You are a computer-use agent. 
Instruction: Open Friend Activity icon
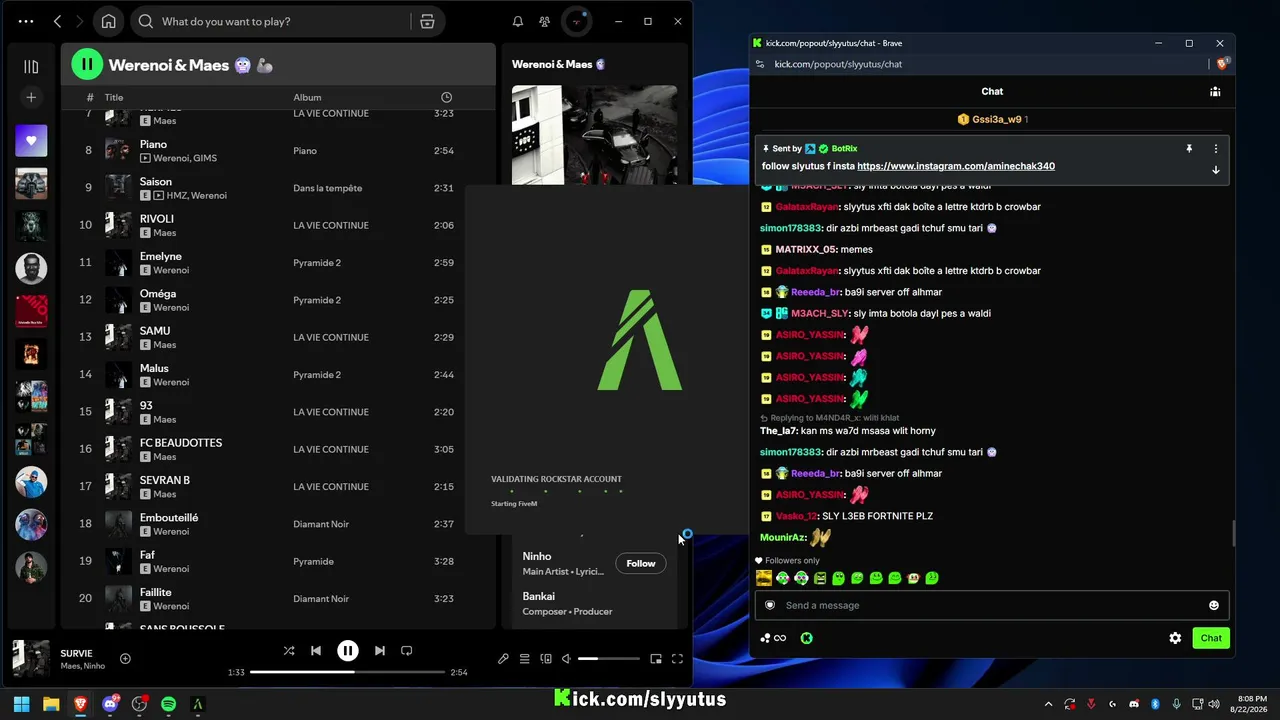(544, 21)
